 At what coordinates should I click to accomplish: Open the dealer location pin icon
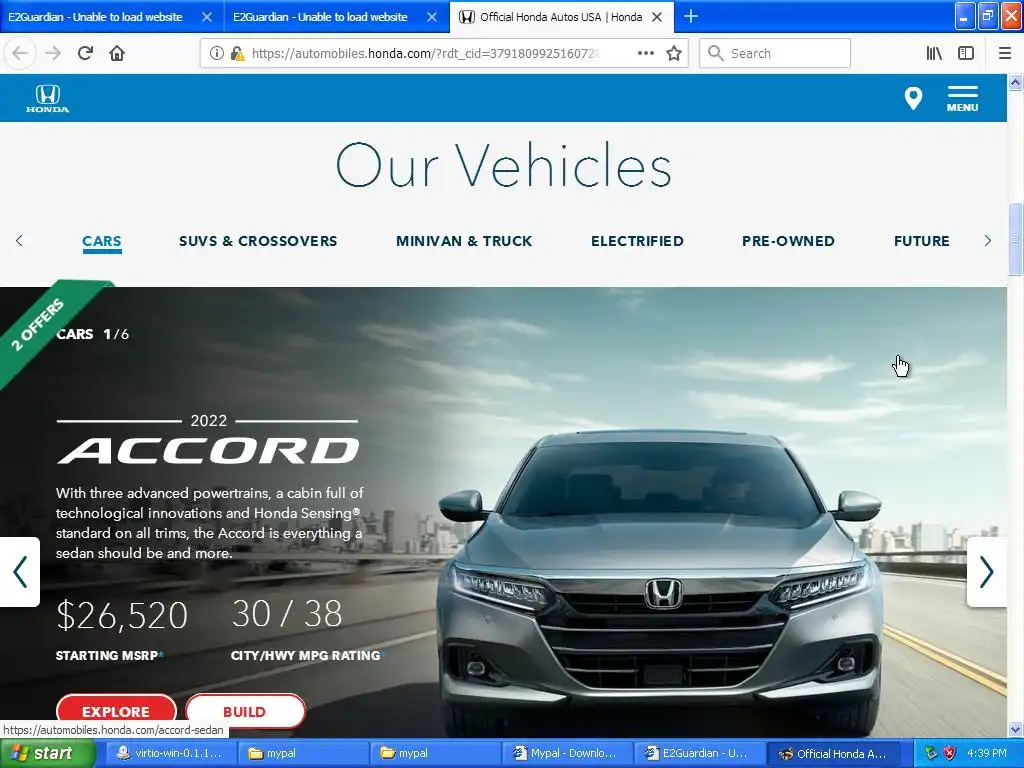(913, 99)
